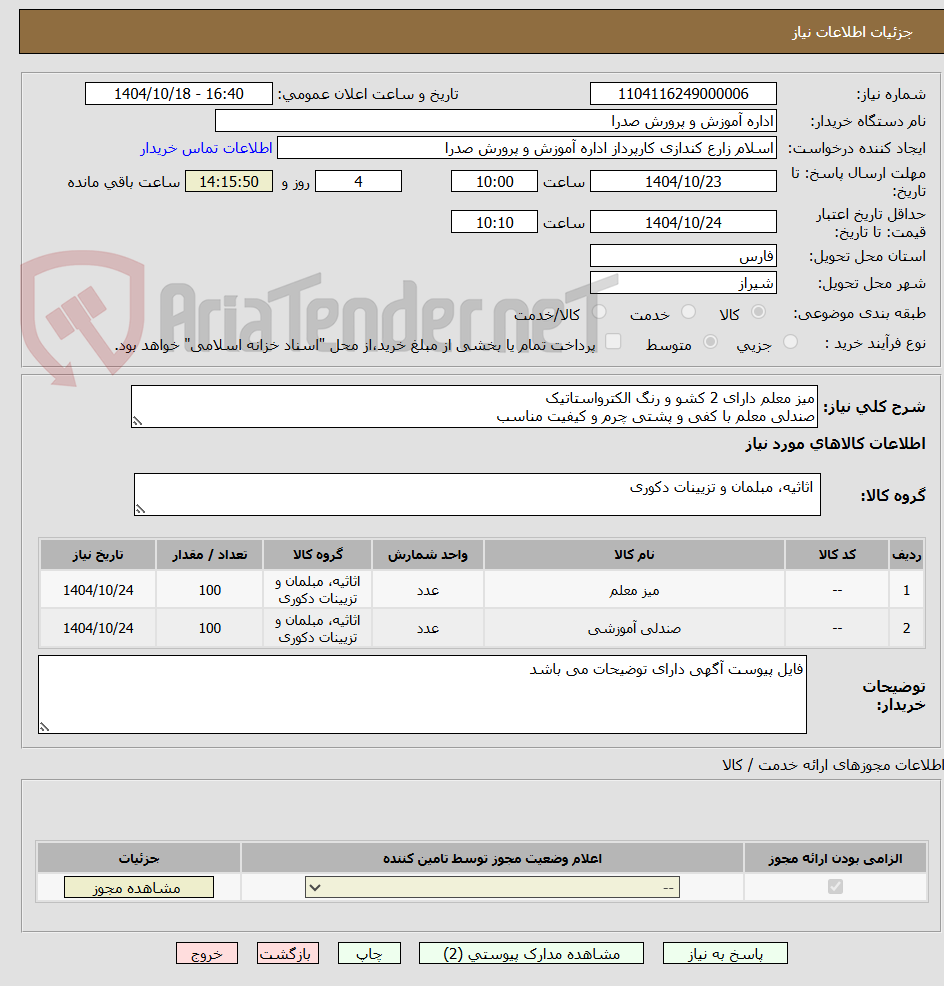
Task: Click the واحد شمارش column header
Action: tap(428, 555)
